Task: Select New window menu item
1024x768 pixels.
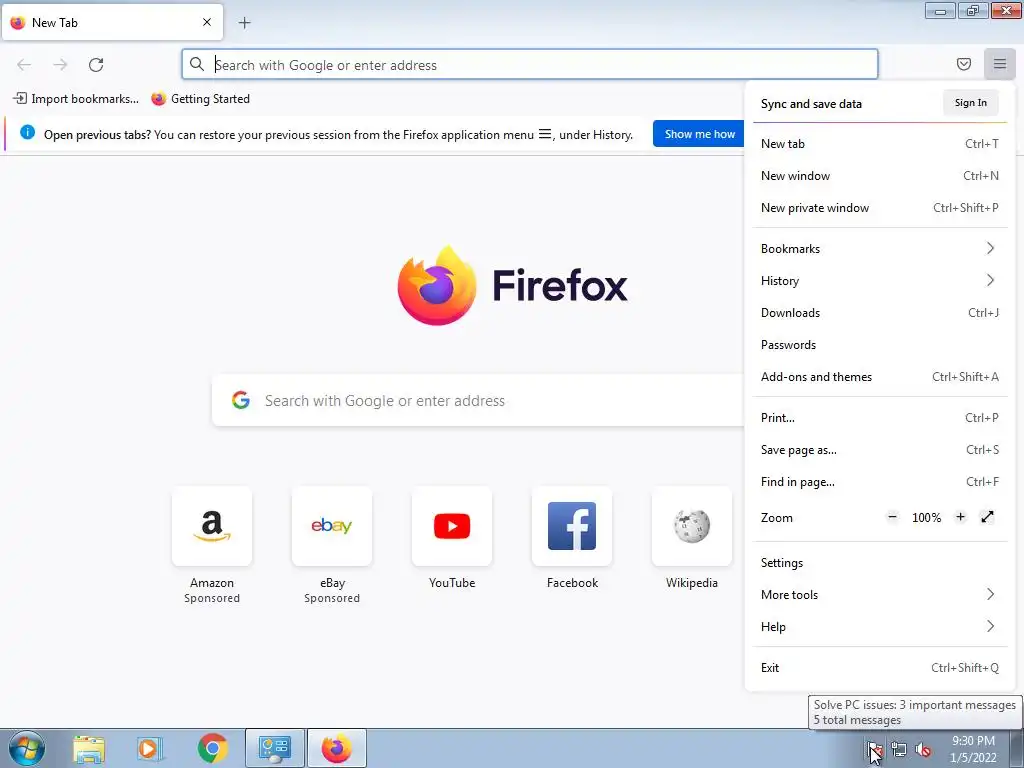Action: point(879,176)
